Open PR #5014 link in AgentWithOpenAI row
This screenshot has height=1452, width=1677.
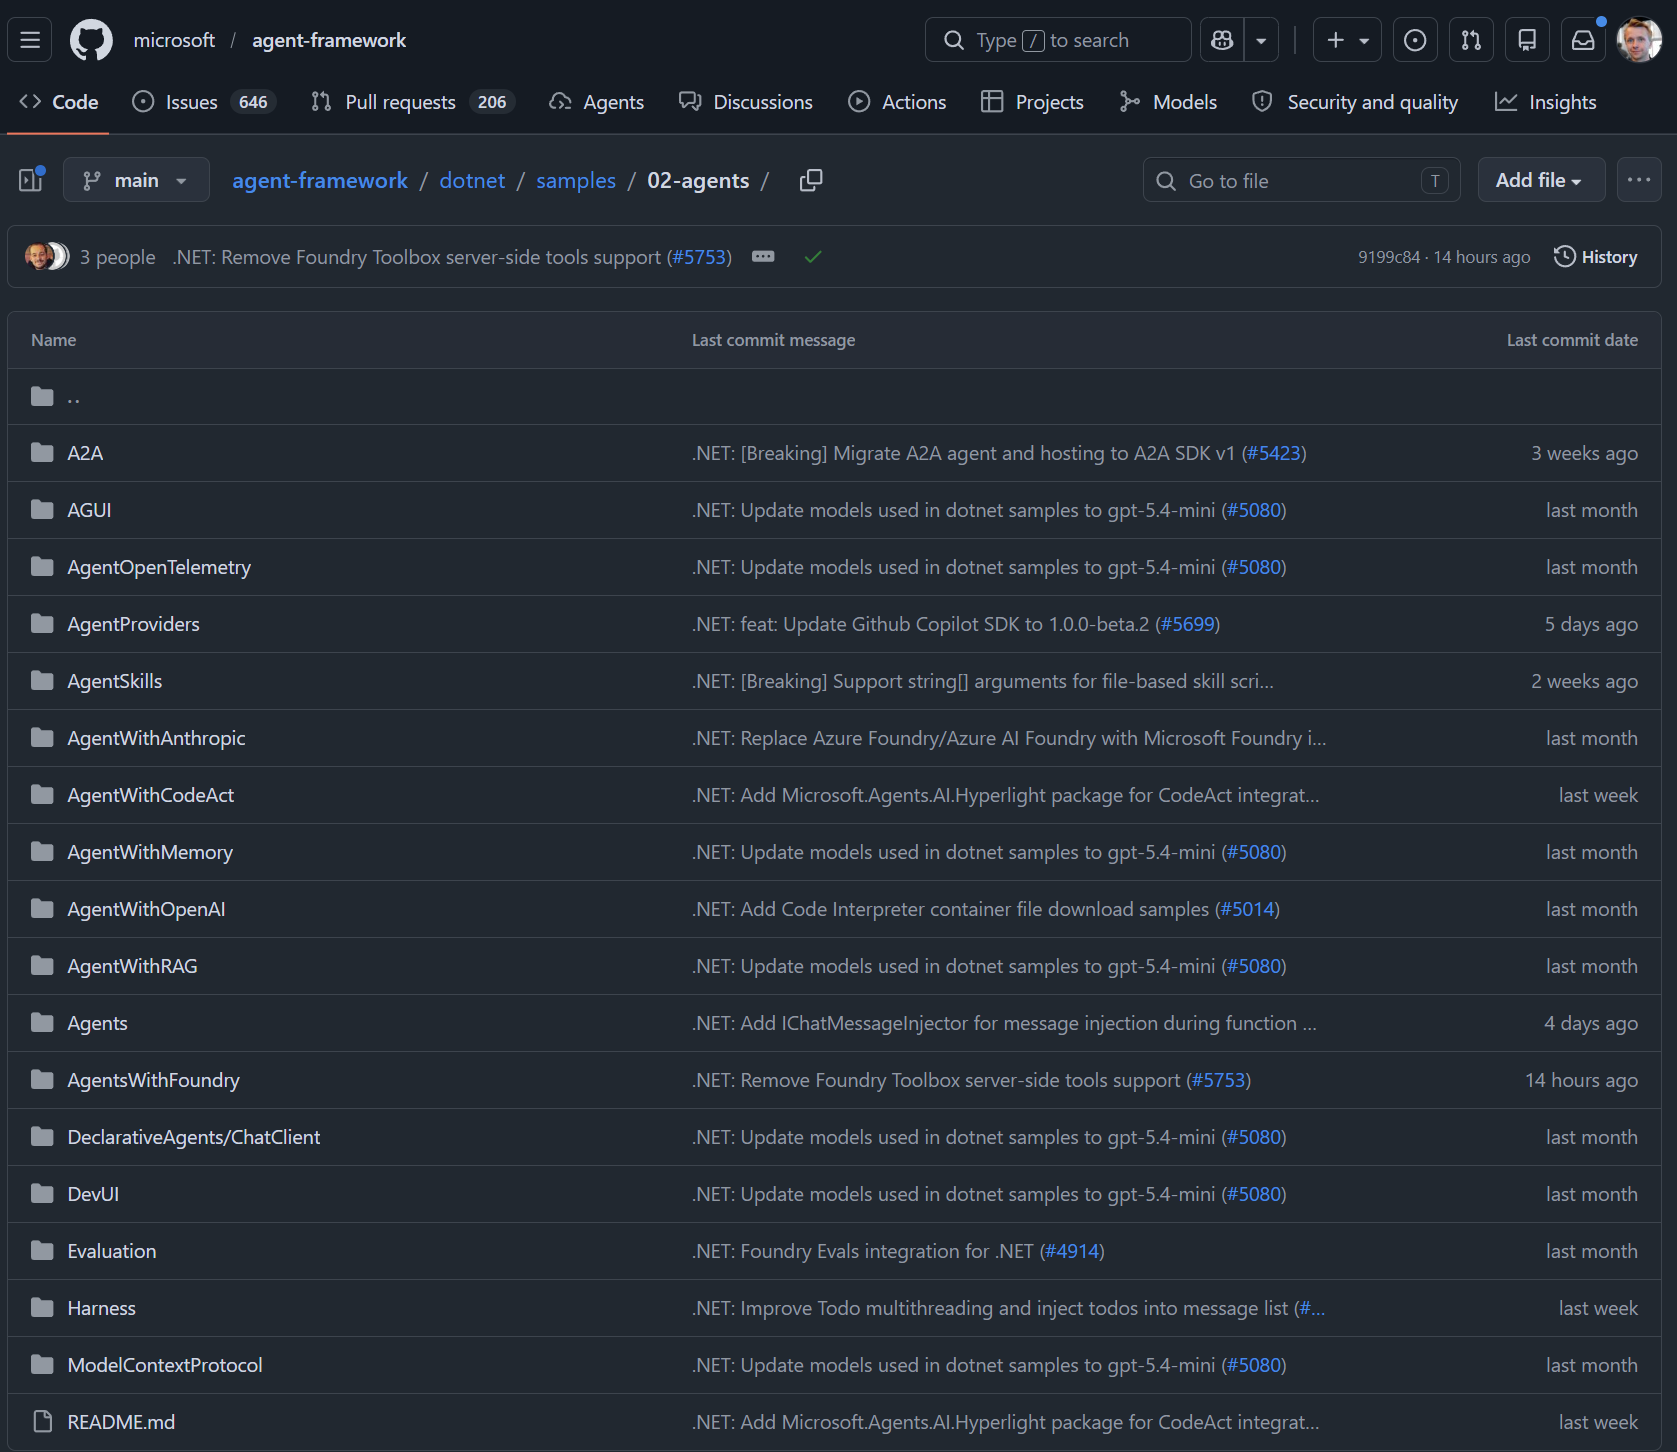coord(1247,909)
